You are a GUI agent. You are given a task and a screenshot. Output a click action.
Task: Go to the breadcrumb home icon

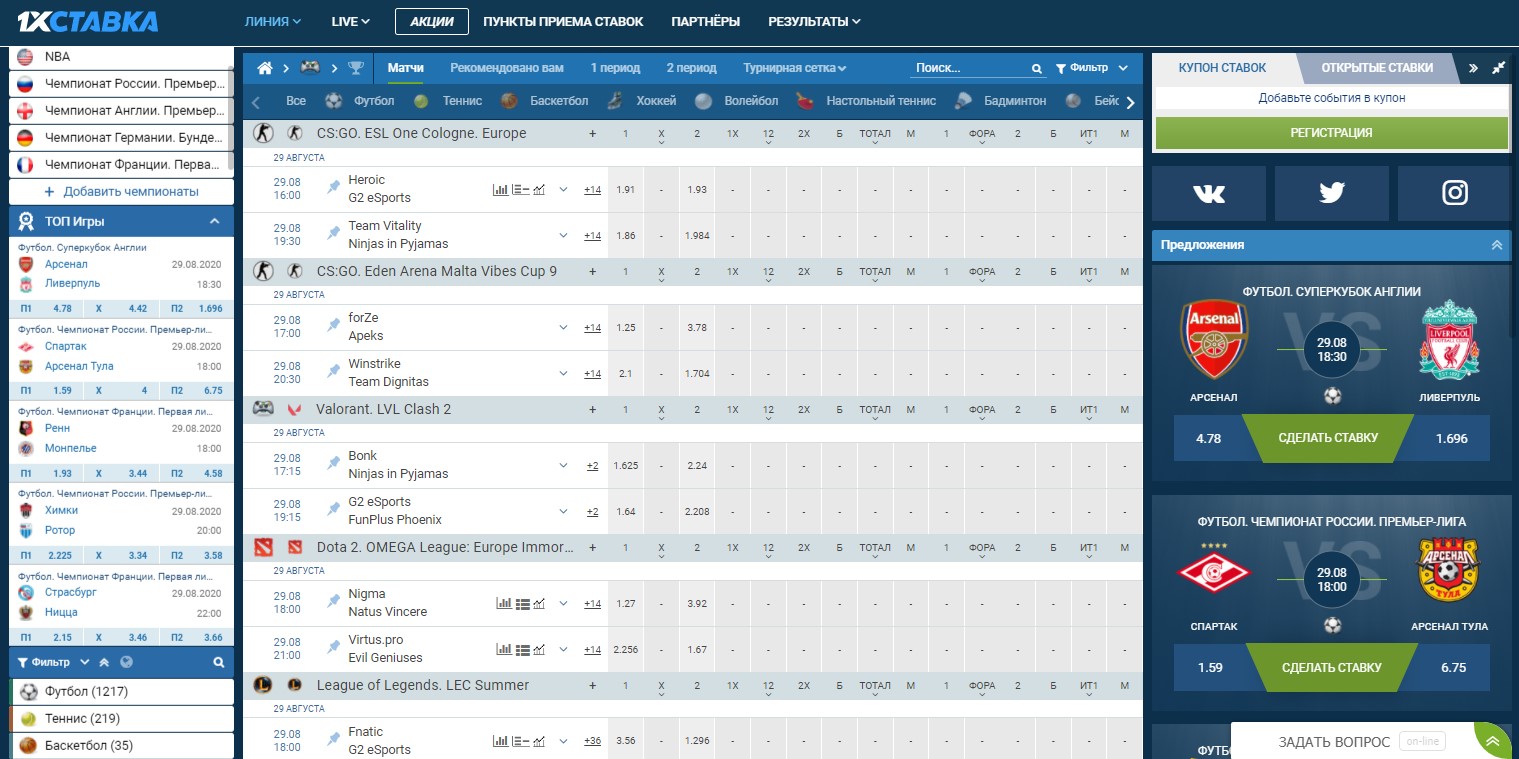coord(265,68)
